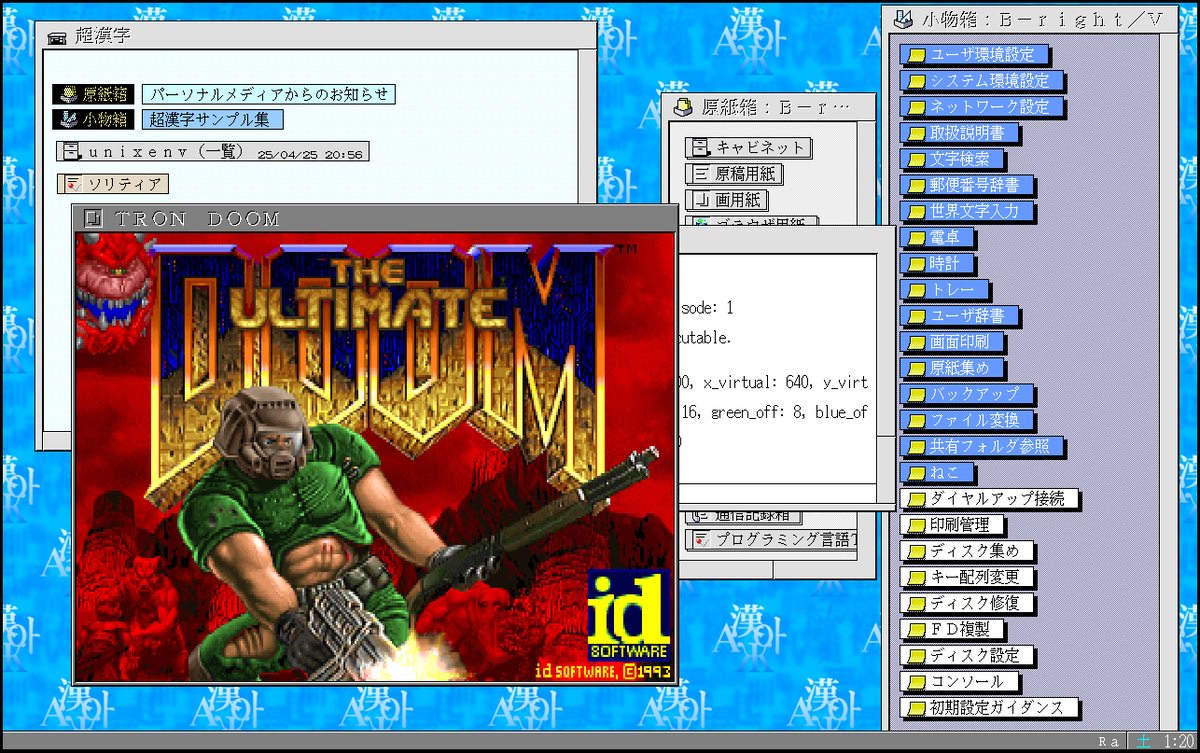Open the 時計 clock accessory

tap(937, 264)
